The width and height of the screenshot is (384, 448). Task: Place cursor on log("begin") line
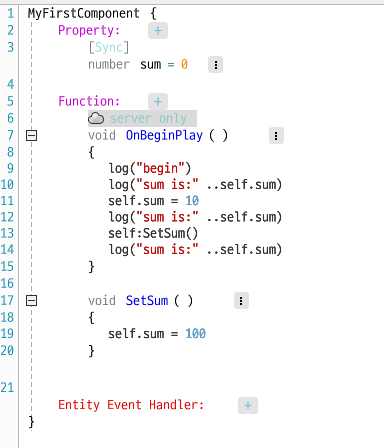[150, 168]
